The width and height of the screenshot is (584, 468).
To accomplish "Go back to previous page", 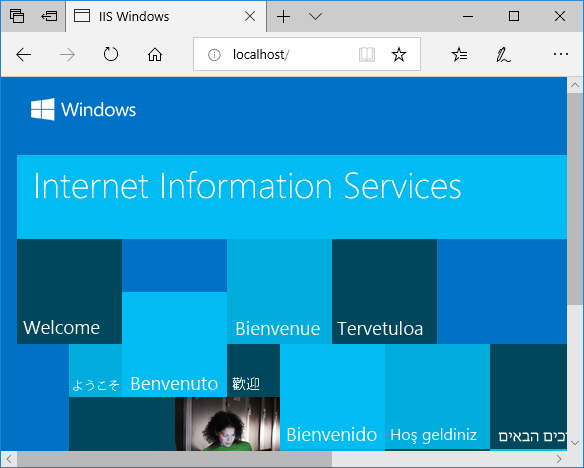I will point(23,55).
